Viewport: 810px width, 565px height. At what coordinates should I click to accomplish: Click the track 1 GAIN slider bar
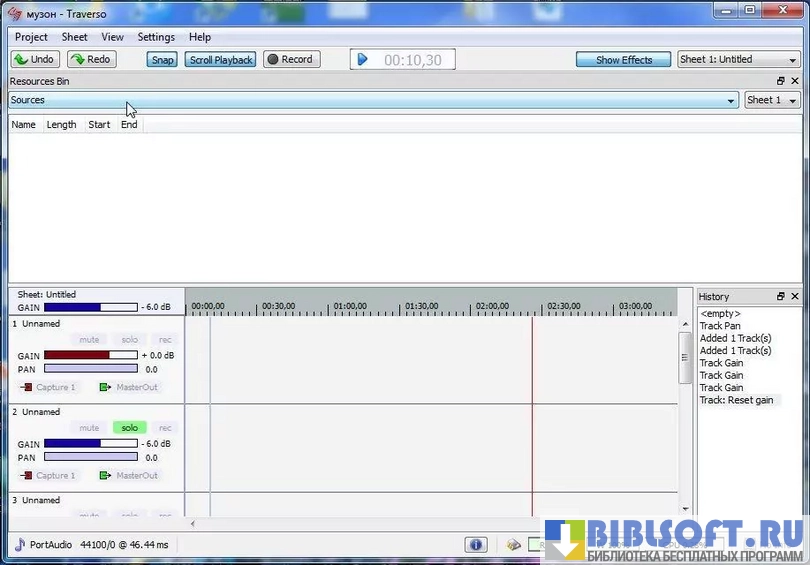[90, 355]
